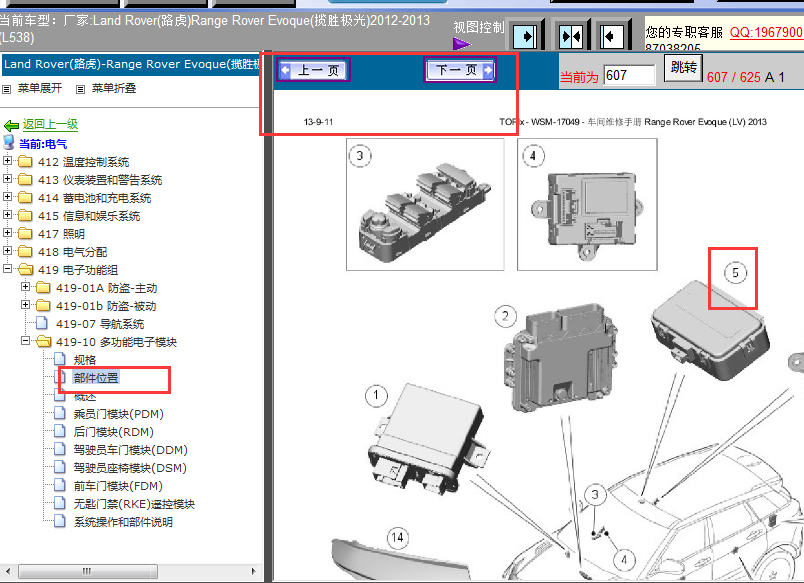The width and height of the screenshot is (804, 583).
Task: Click the center-collapse view control icon
Action: pyautogui.click(x=571, y=36)
